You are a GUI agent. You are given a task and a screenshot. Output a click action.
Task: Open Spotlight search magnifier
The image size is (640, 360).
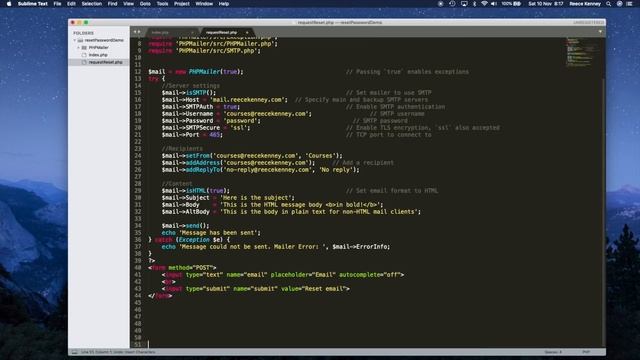(x=609, y=4)
